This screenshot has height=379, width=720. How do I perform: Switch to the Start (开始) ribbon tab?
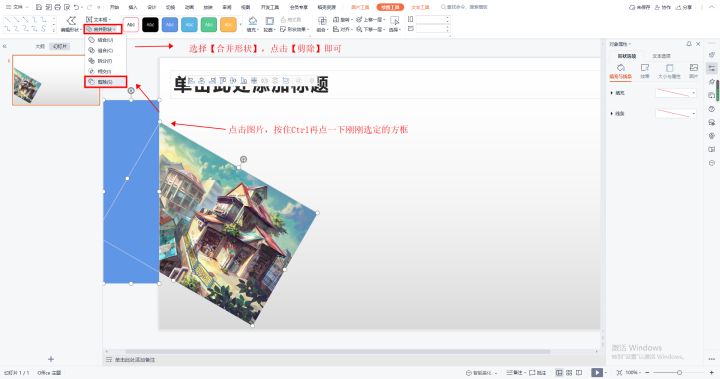(114, 7)
